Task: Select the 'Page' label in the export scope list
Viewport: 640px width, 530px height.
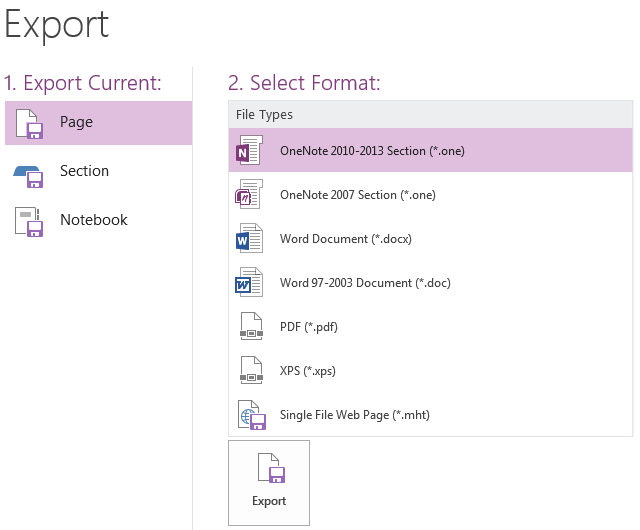Action: 76,122
